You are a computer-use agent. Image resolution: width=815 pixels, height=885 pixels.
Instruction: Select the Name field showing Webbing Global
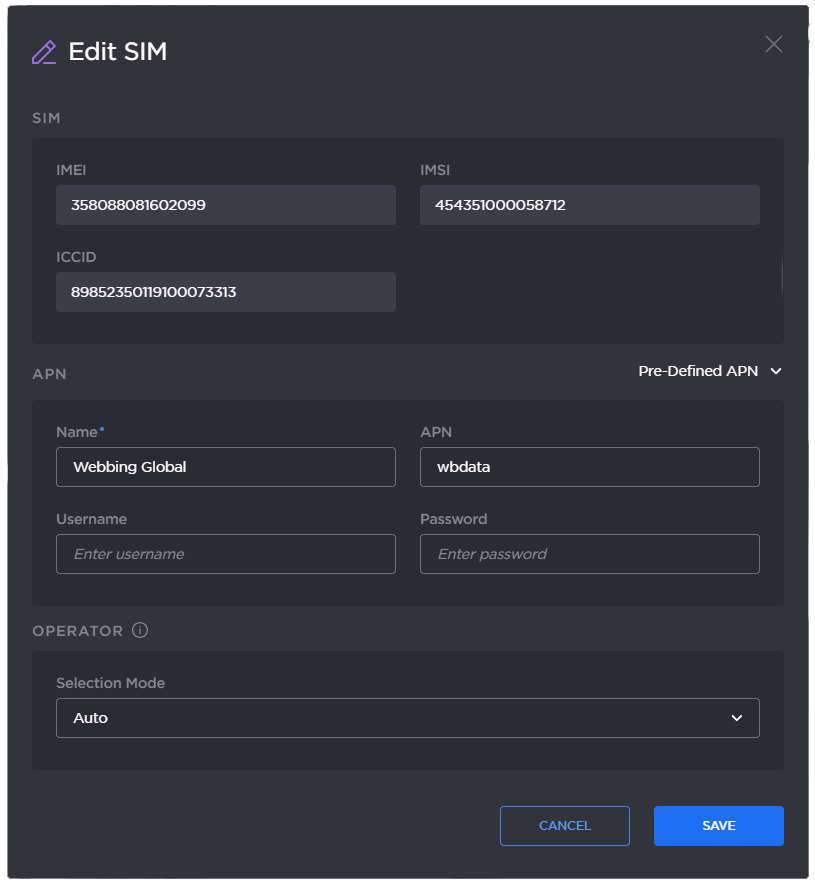click(225, 466)
